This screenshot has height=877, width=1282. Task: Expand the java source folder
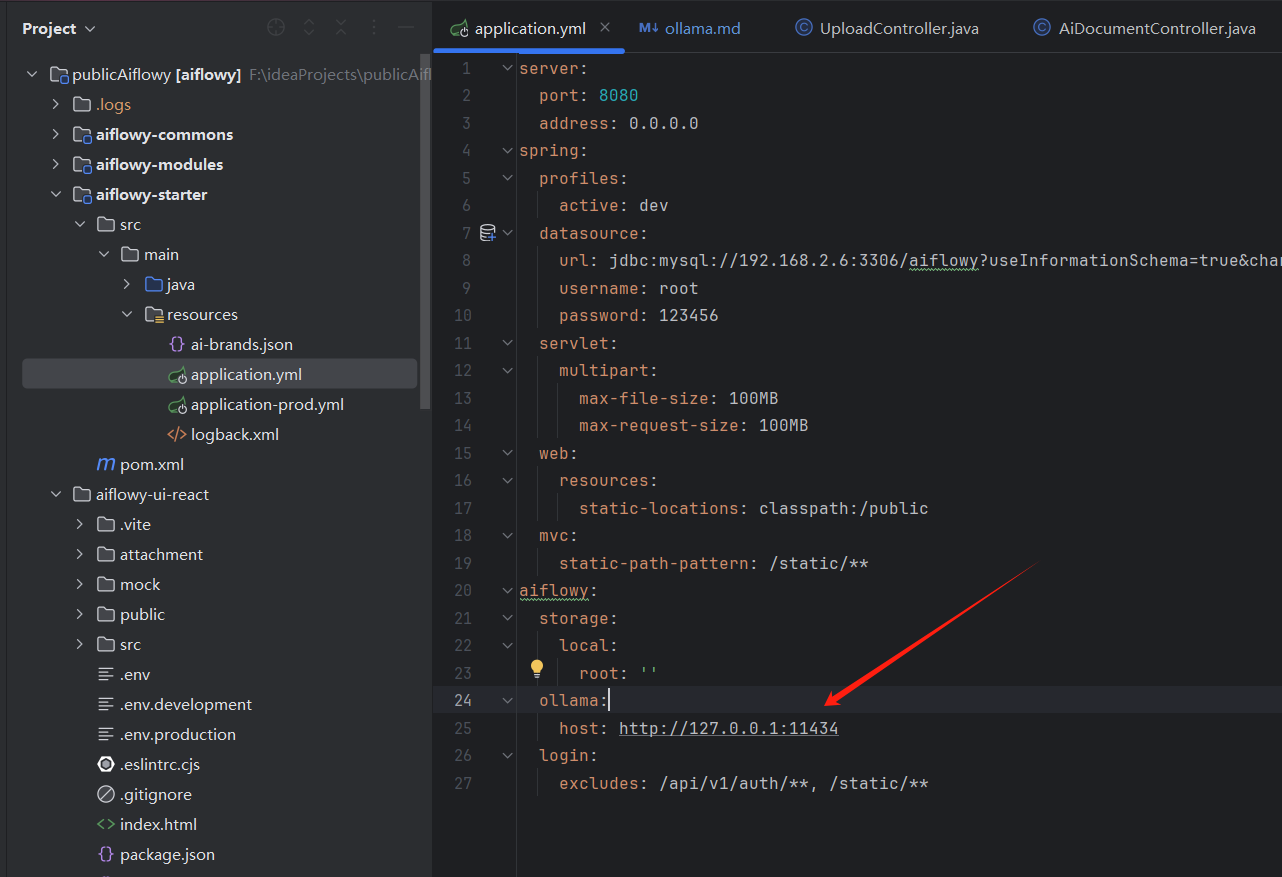click(127, 284)
